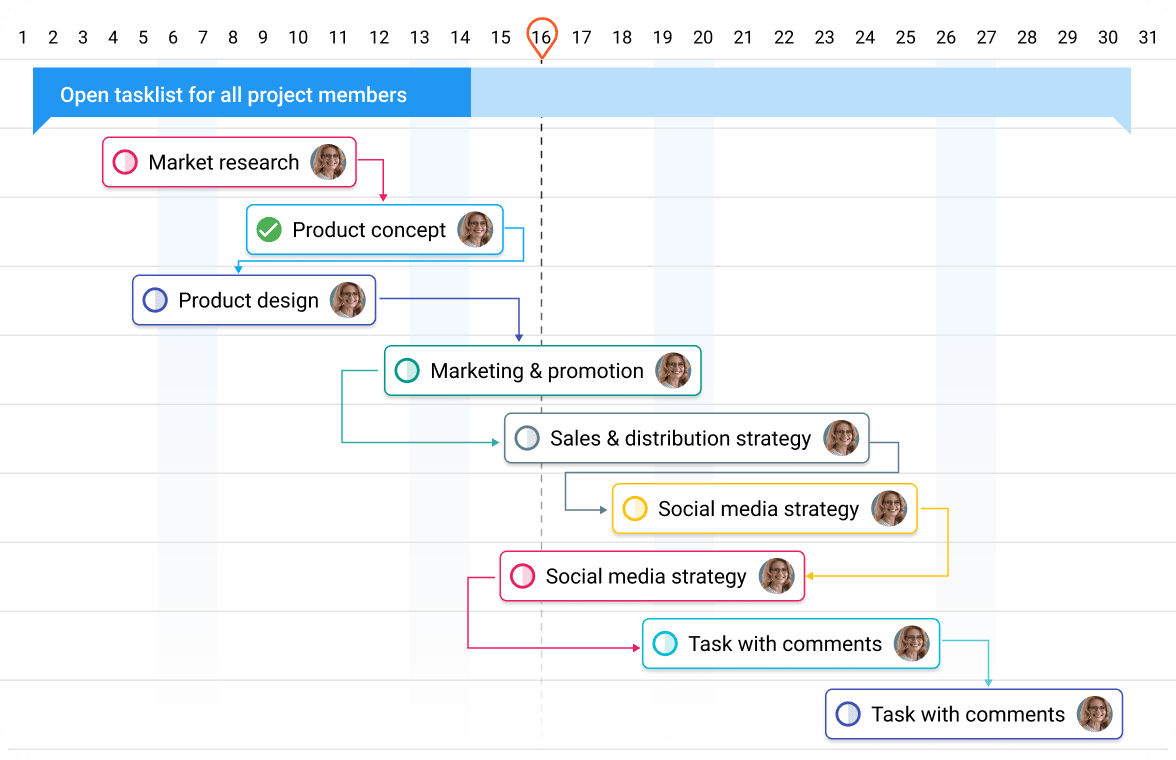Click the avatar on the teal Task with comments

(x=913, y=644)
